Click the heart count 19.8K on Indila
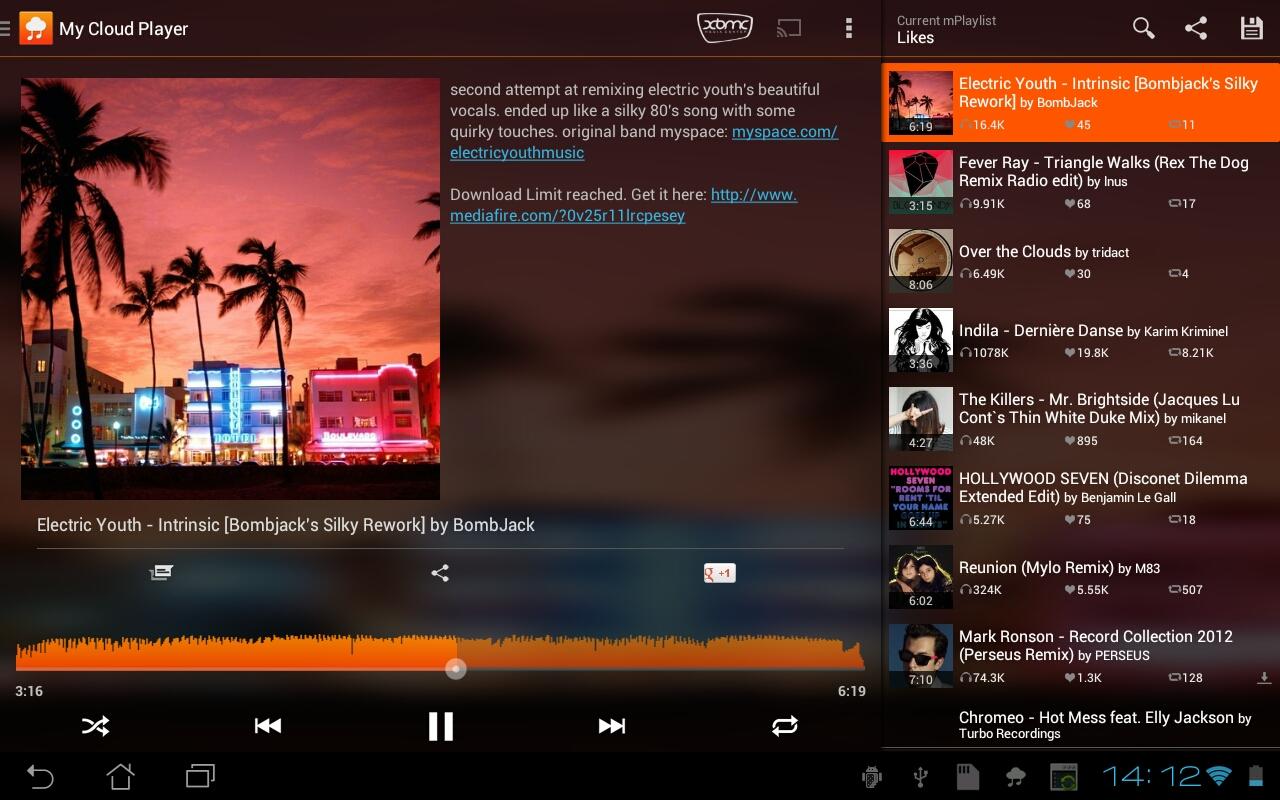Screen dimensions: 1280x800 (x=1087, y=352)
